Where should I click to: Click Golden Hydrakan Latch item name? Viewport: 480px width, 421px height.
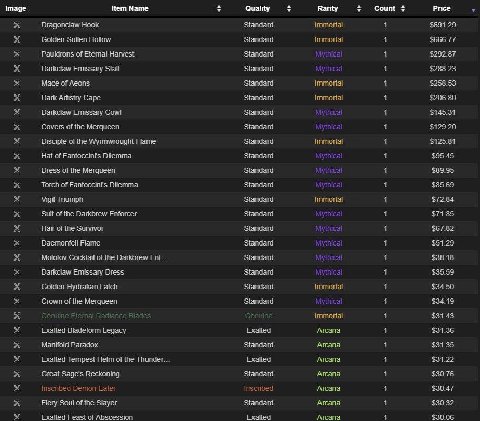[79, 287]
